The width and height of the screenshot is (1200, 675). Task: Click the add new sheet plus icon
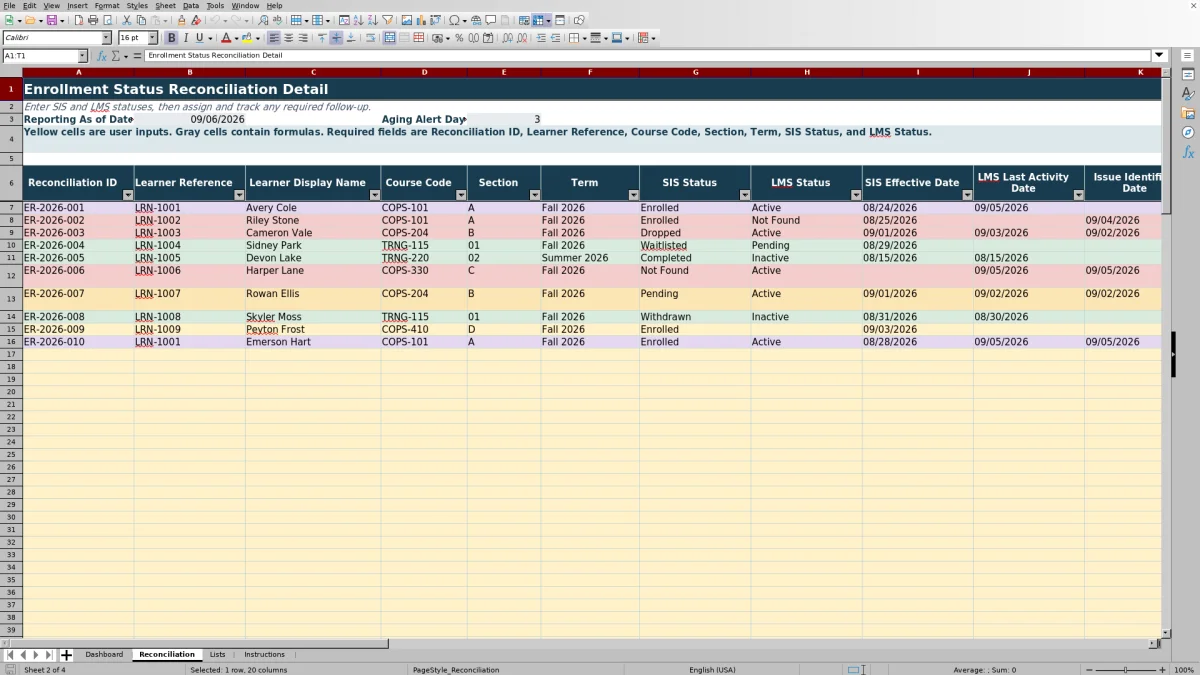(x=66, y=655)
